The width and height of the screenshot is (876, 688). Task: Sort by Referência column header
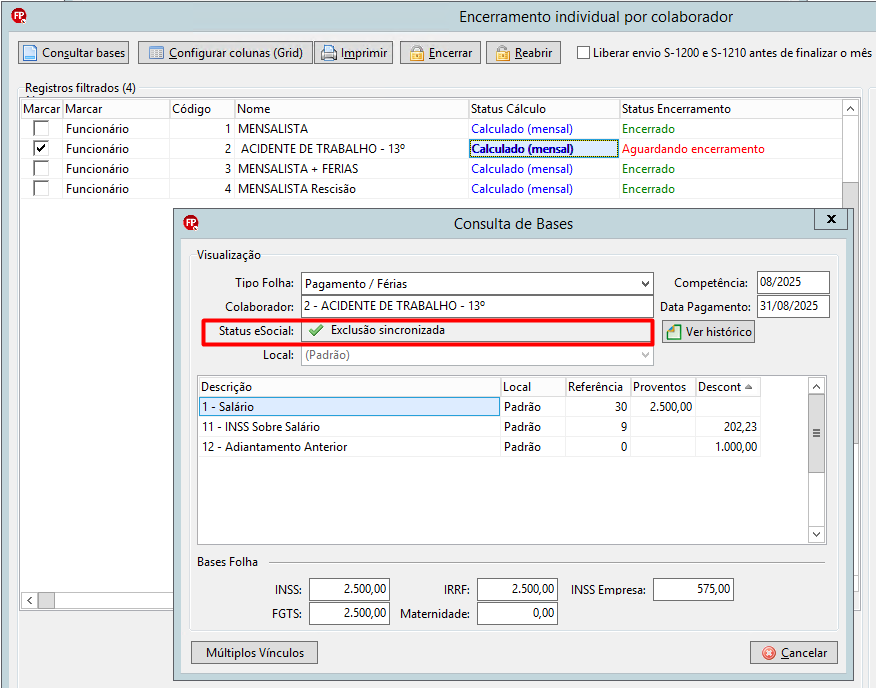click(598, 387)
